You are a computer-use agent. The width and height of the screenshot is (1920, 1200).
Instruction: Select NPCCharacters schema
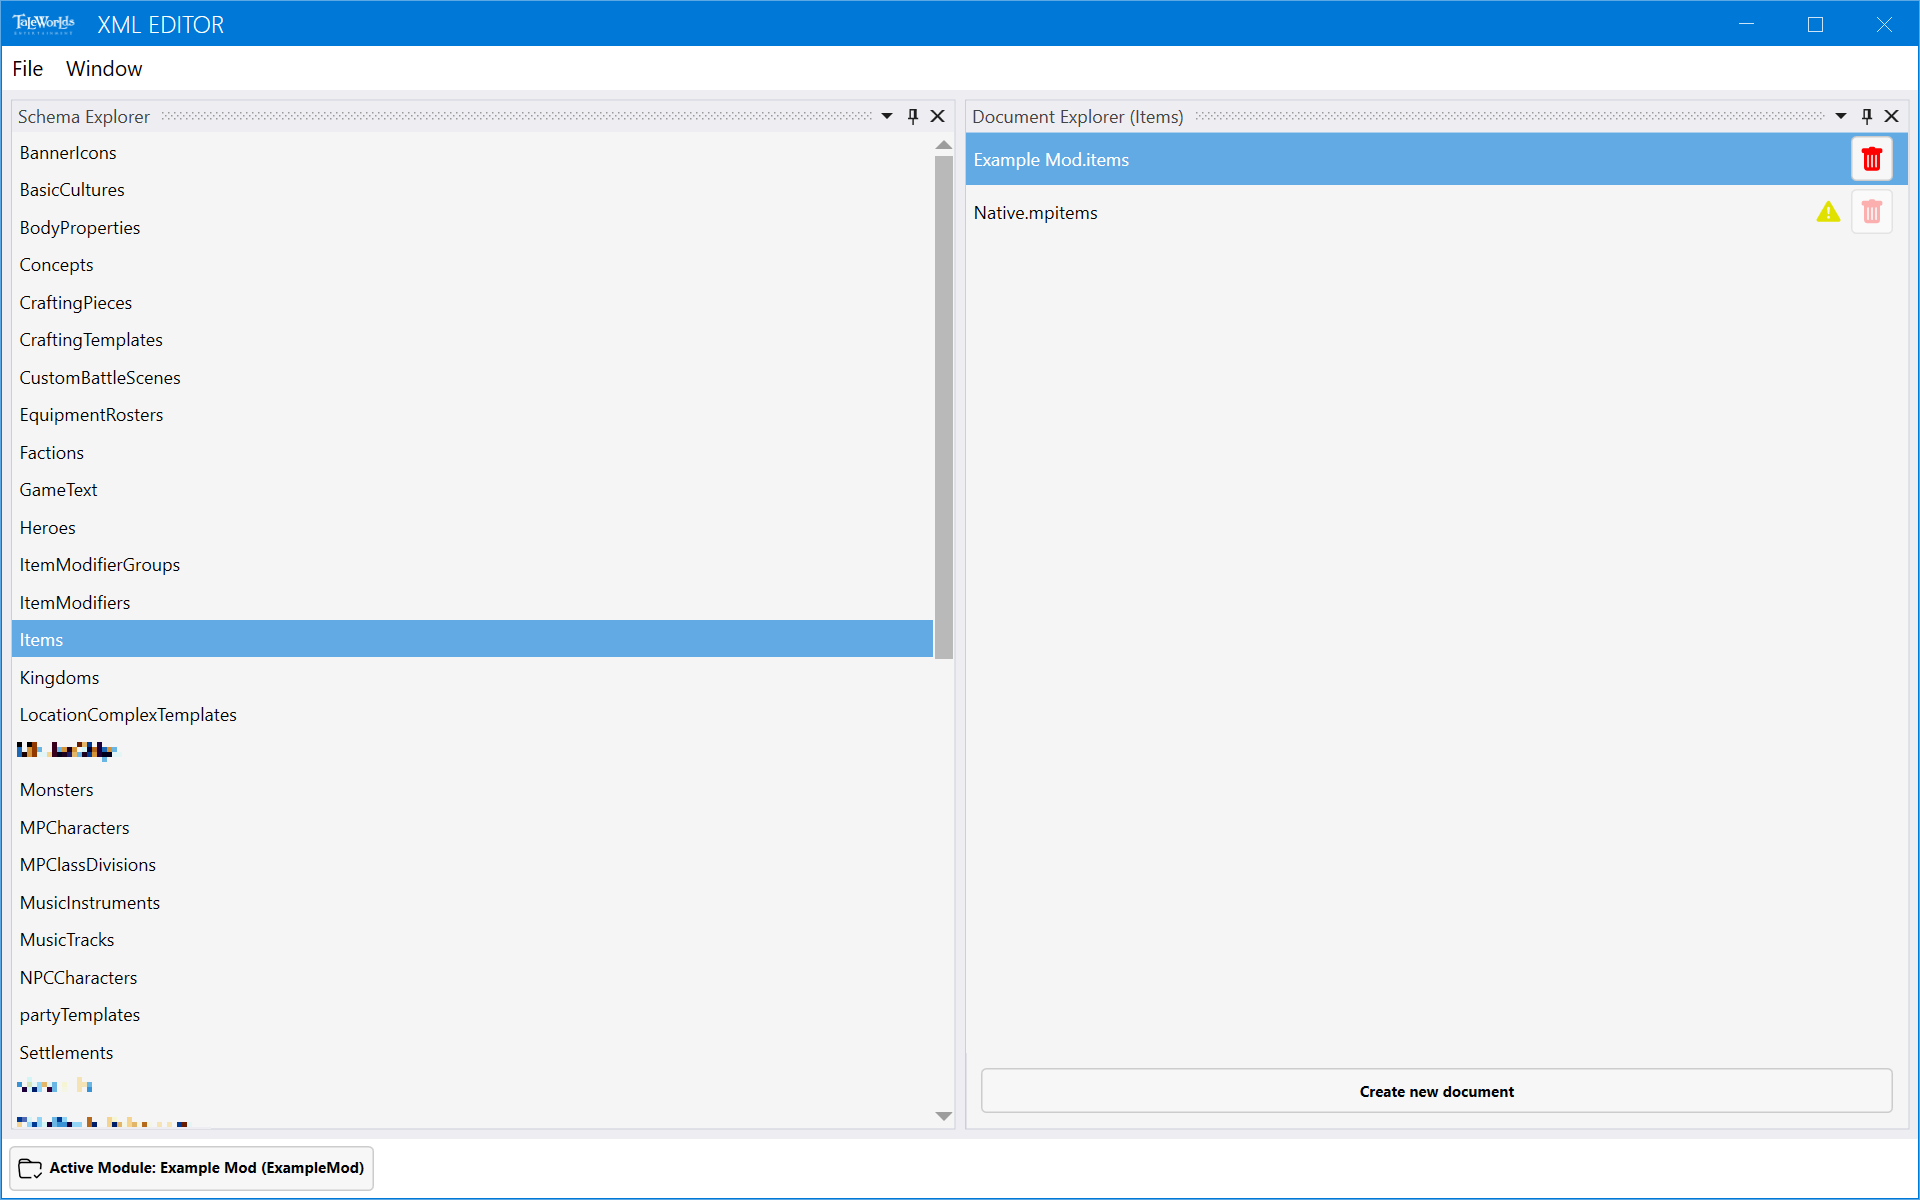tap(472, 978)
